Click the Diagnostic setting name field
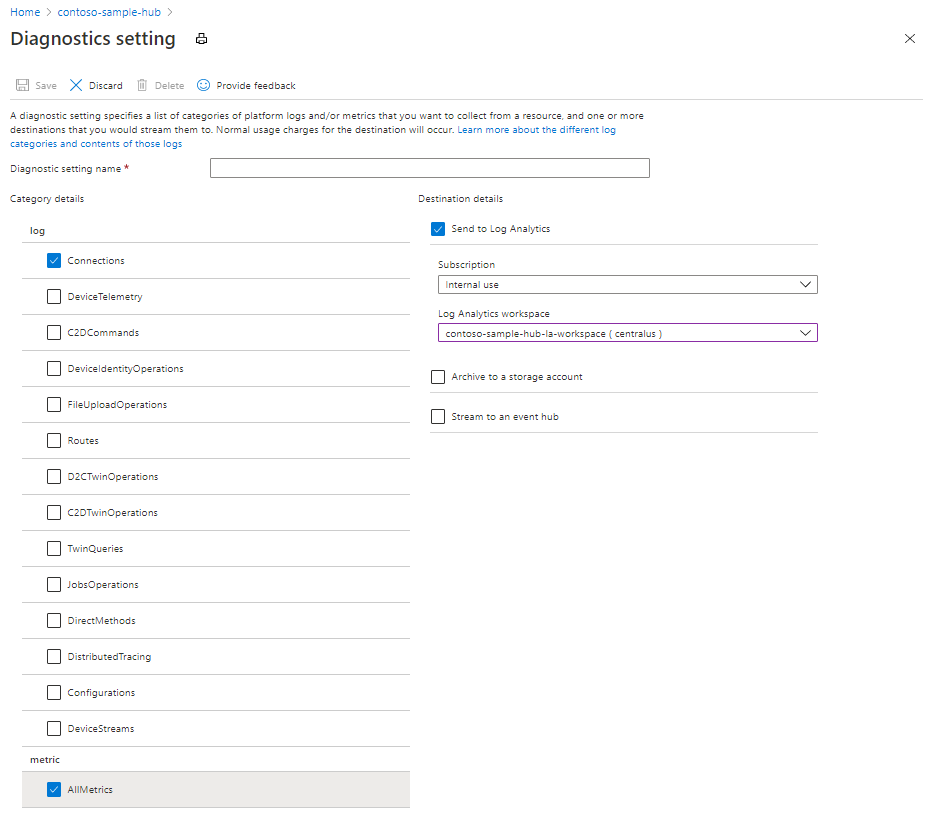The width and height of the screenshot is (932, 831). [x=430, y=168]
